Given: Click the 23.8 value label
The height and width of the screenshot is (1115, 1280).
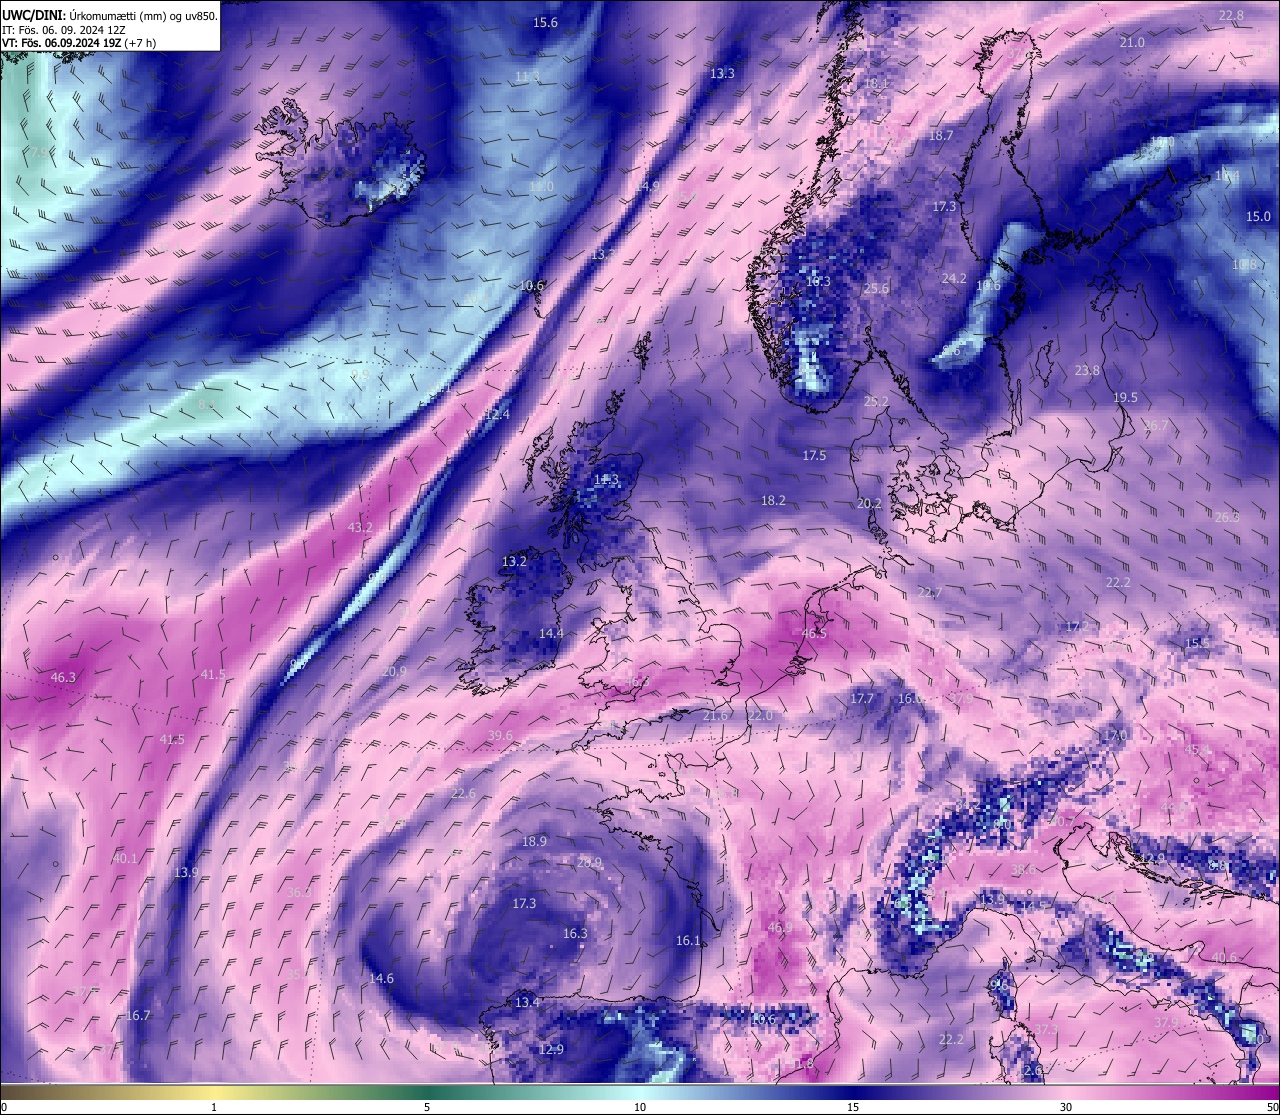Looking at the screenshot, I should pyautogui.click(x=1087, y=370).
